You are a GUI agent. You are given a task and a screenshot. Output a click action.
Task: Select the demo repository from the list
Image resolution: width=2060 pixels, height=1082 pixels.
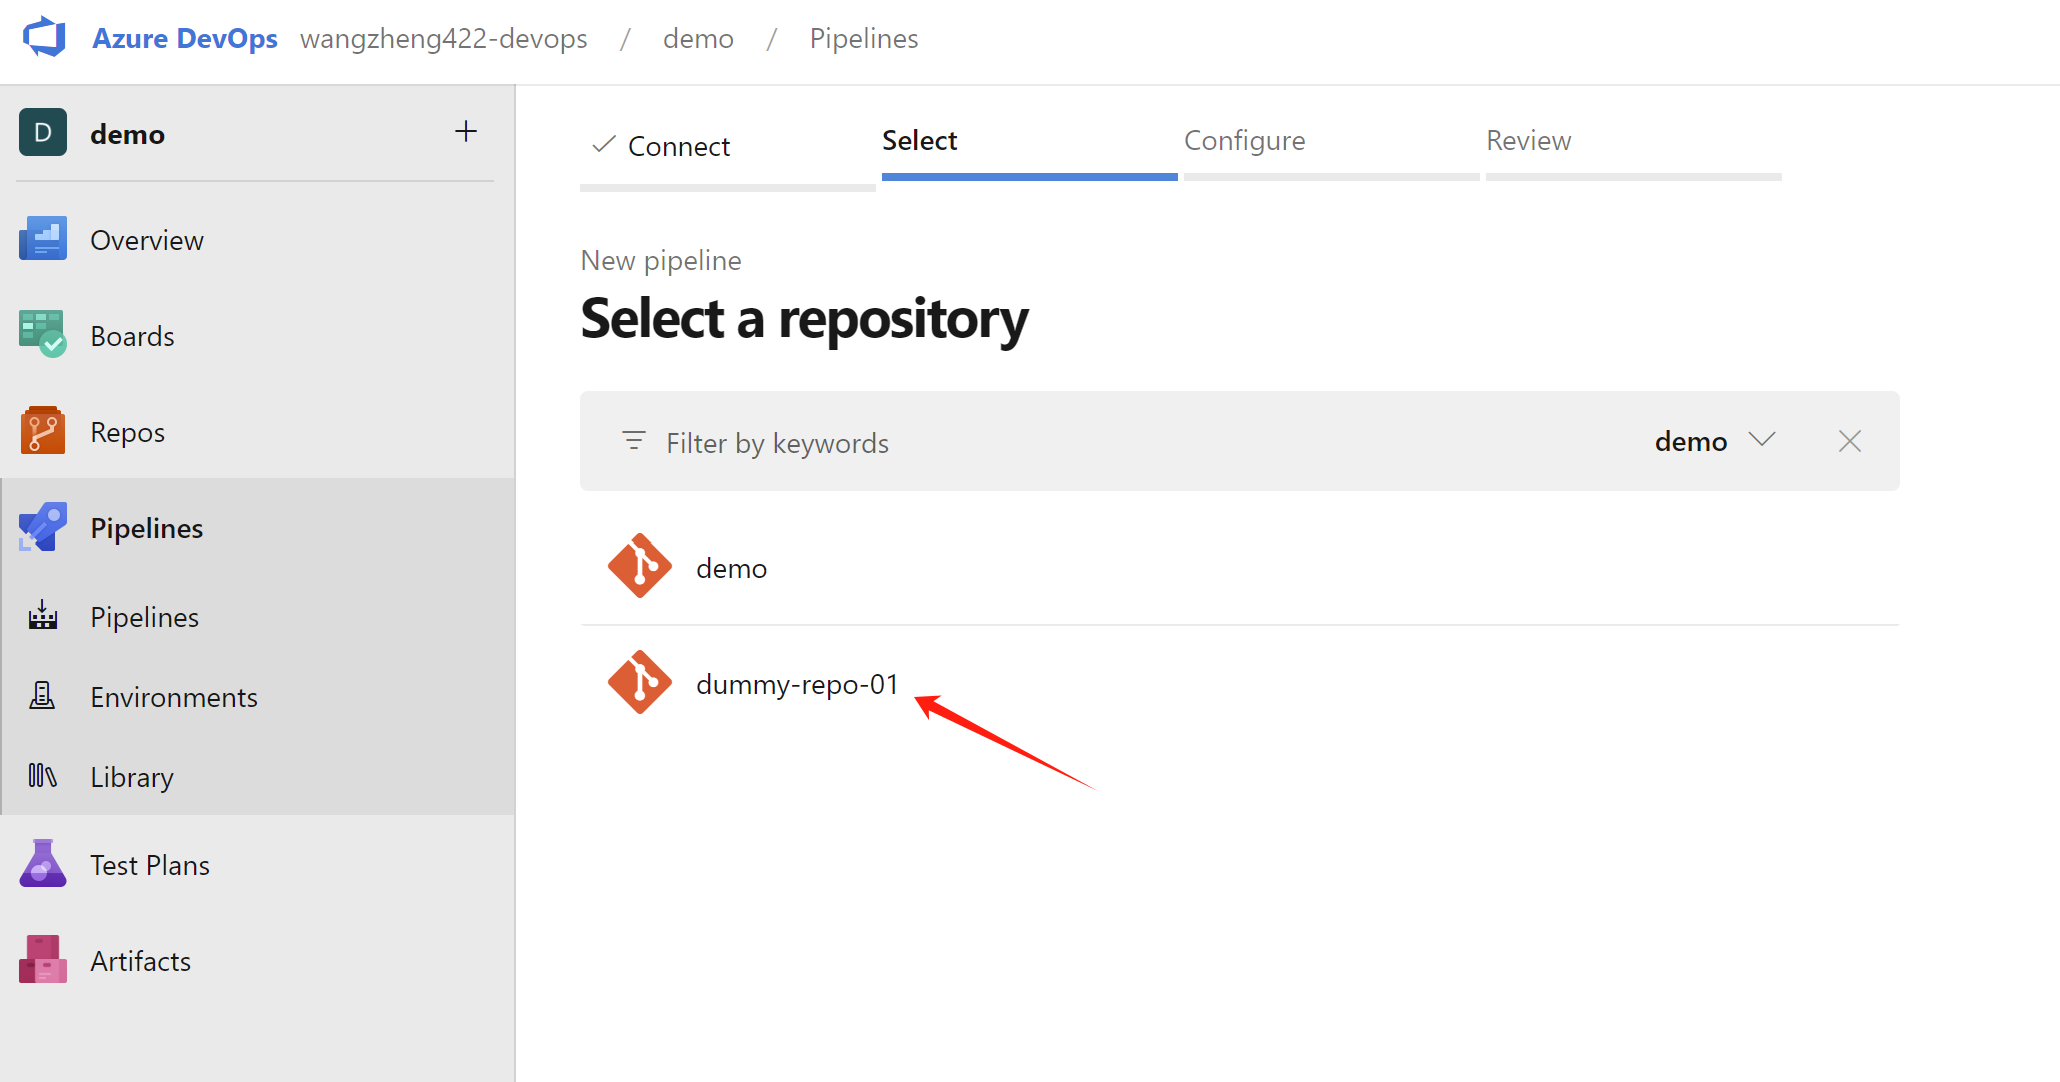point(731,568)
